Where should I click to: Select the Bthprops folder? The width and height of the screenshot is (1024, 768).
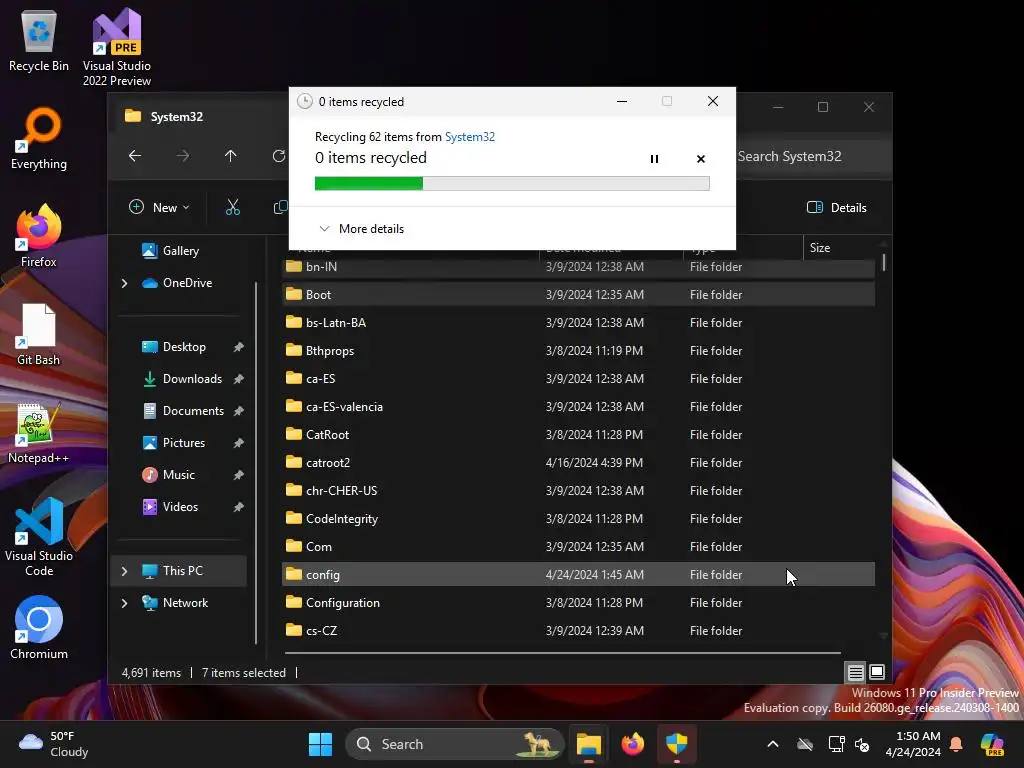[x=578, y=351]
